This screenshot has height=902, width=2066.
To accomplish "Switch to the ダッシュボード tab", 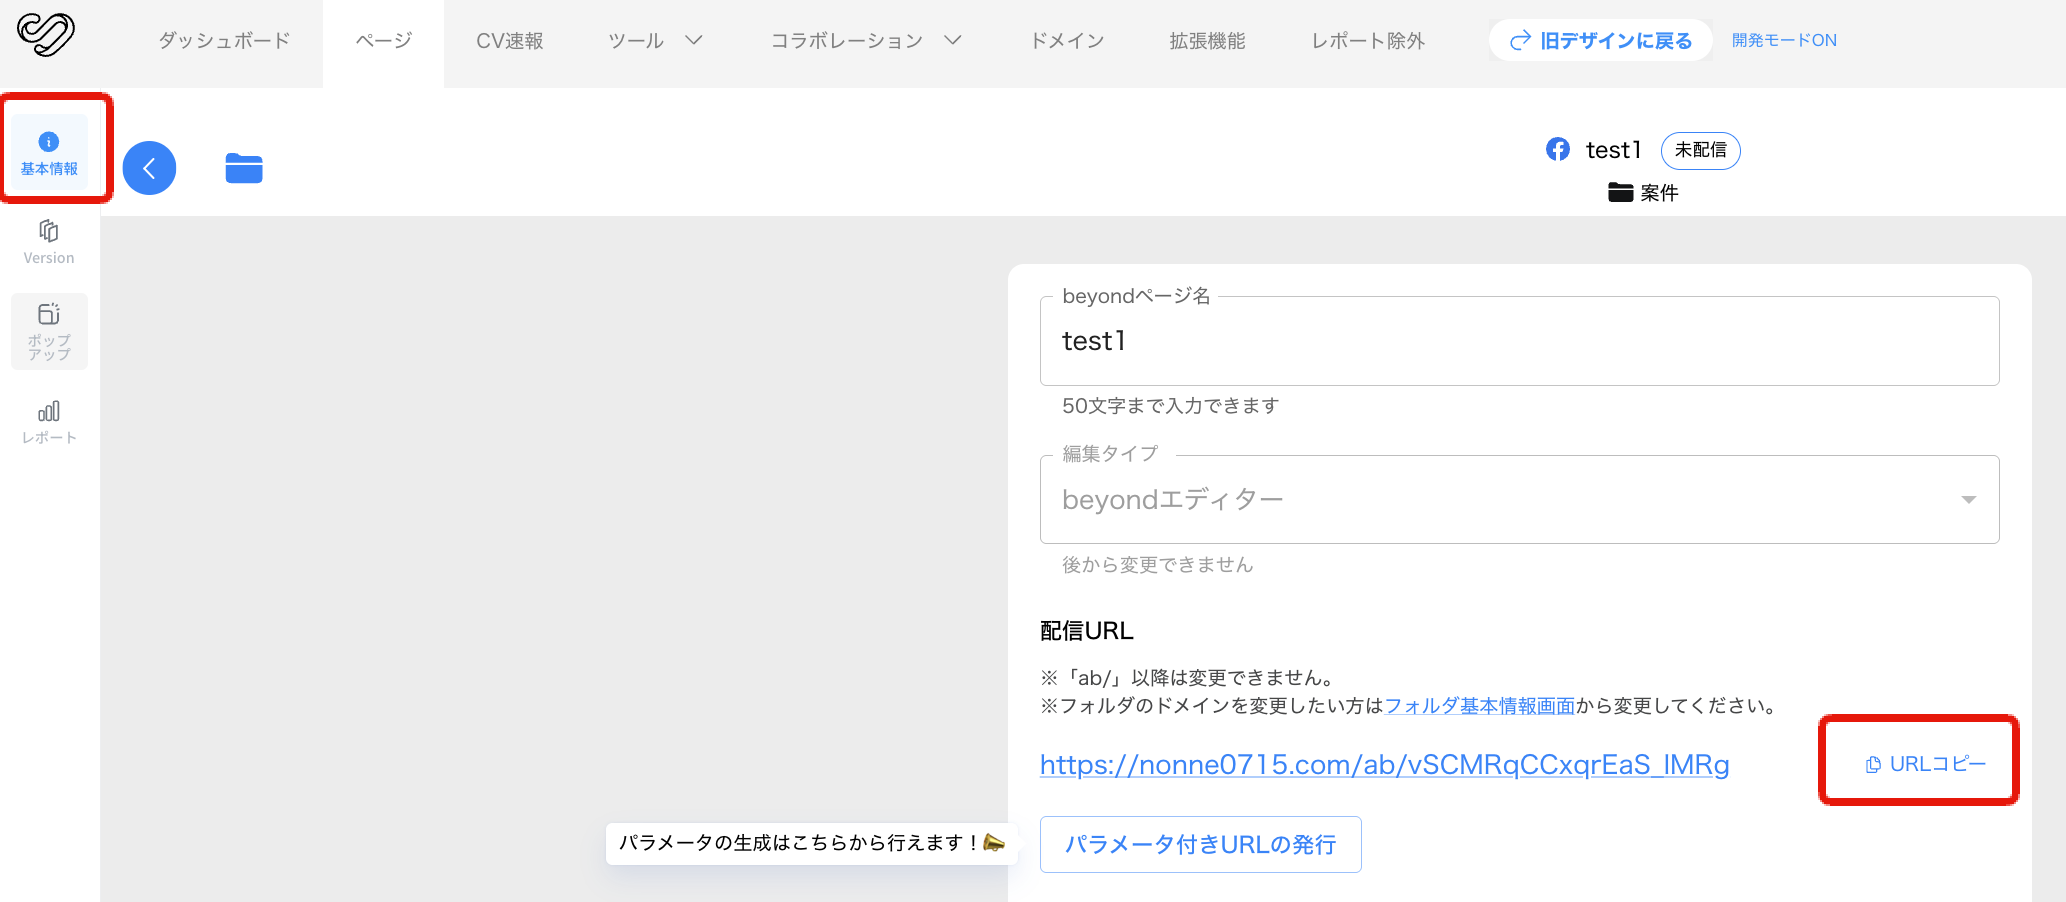I will click(x=224, y=41).
